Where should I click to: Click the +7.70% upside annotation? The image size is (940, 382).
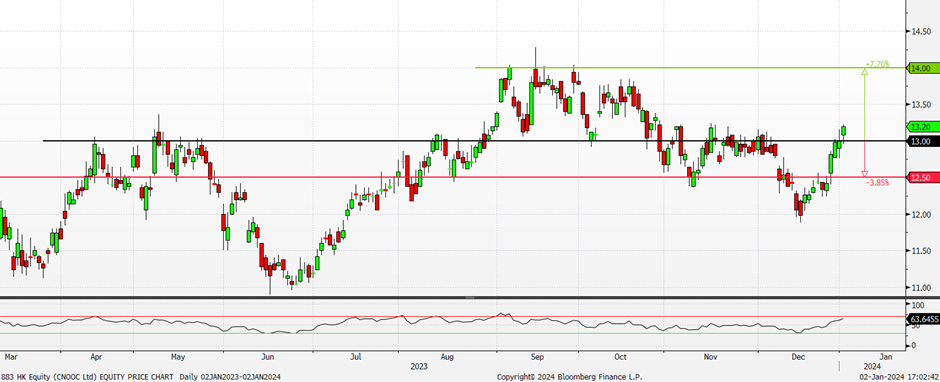click(x=877, y=64)
